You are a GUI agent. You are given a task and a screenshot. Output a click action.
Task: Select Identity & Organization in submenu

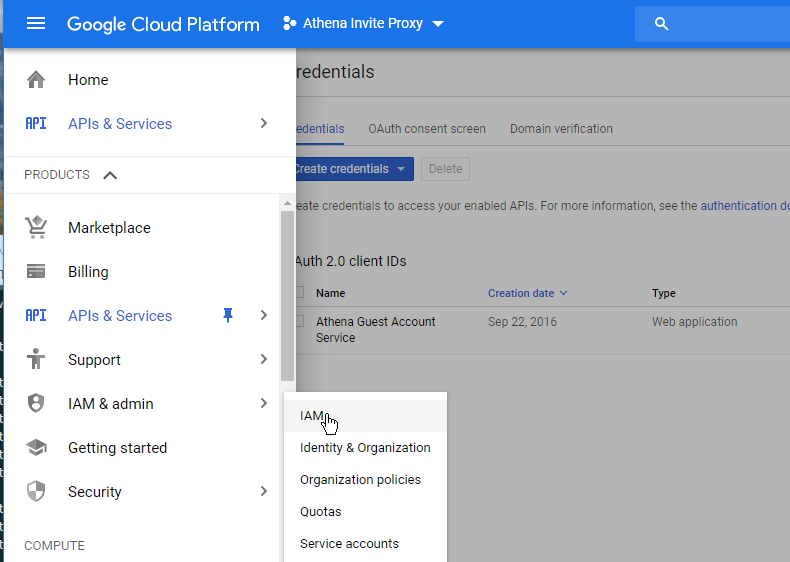click(365, 448)
